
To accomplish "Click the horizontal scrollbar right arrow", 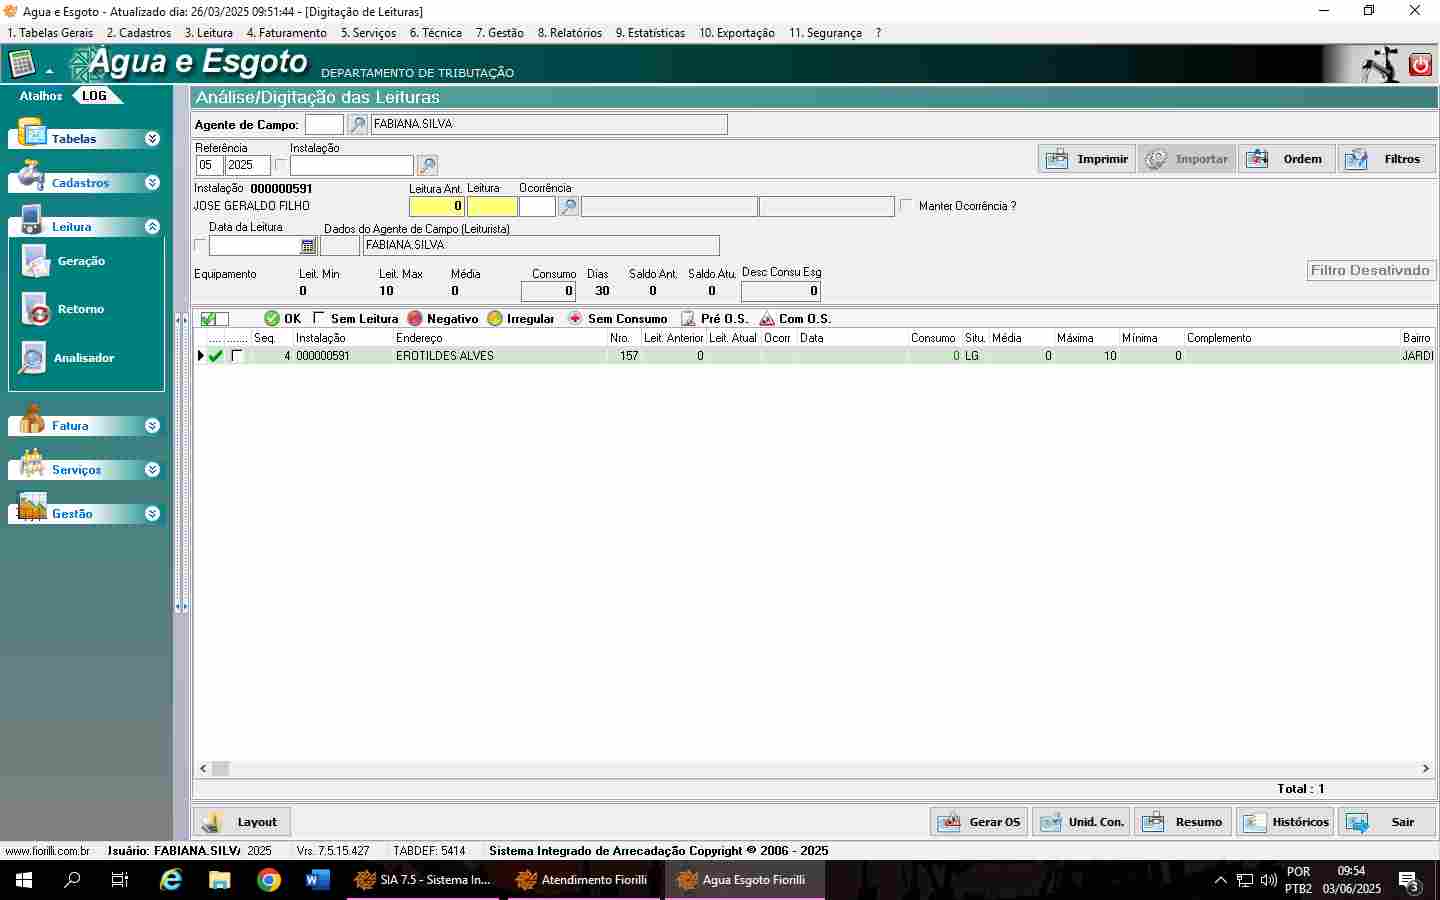I will (1425, 769).
